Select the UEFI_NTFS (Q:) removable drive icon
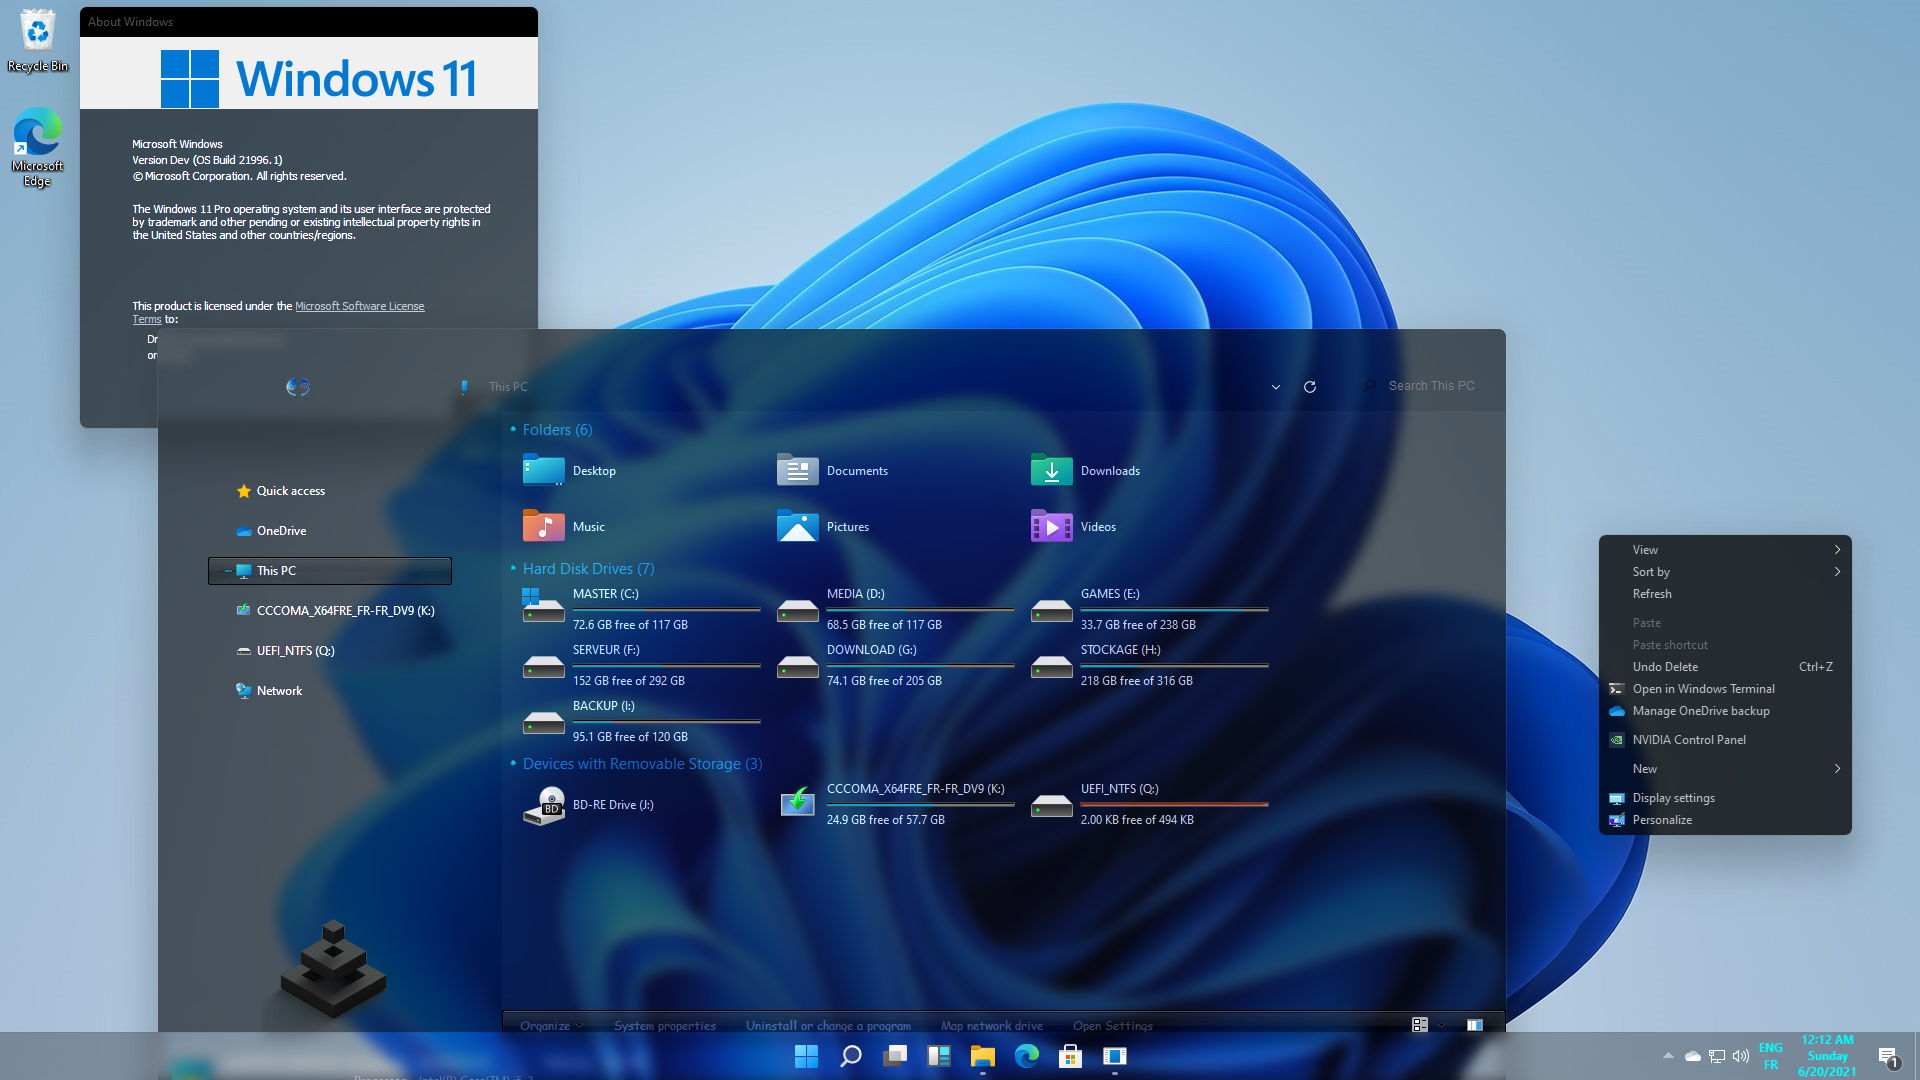The width and height of the screenshot is (1920, 1080). tap(1051, 805)
